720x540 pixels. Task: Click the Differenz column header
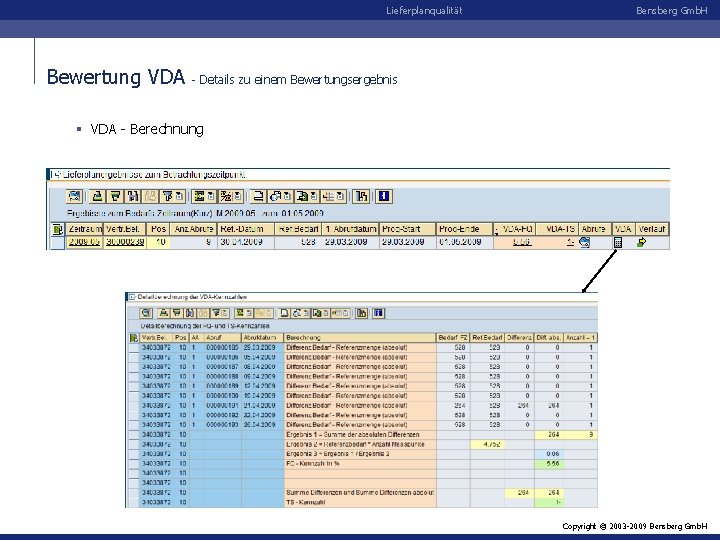[519, 338]
